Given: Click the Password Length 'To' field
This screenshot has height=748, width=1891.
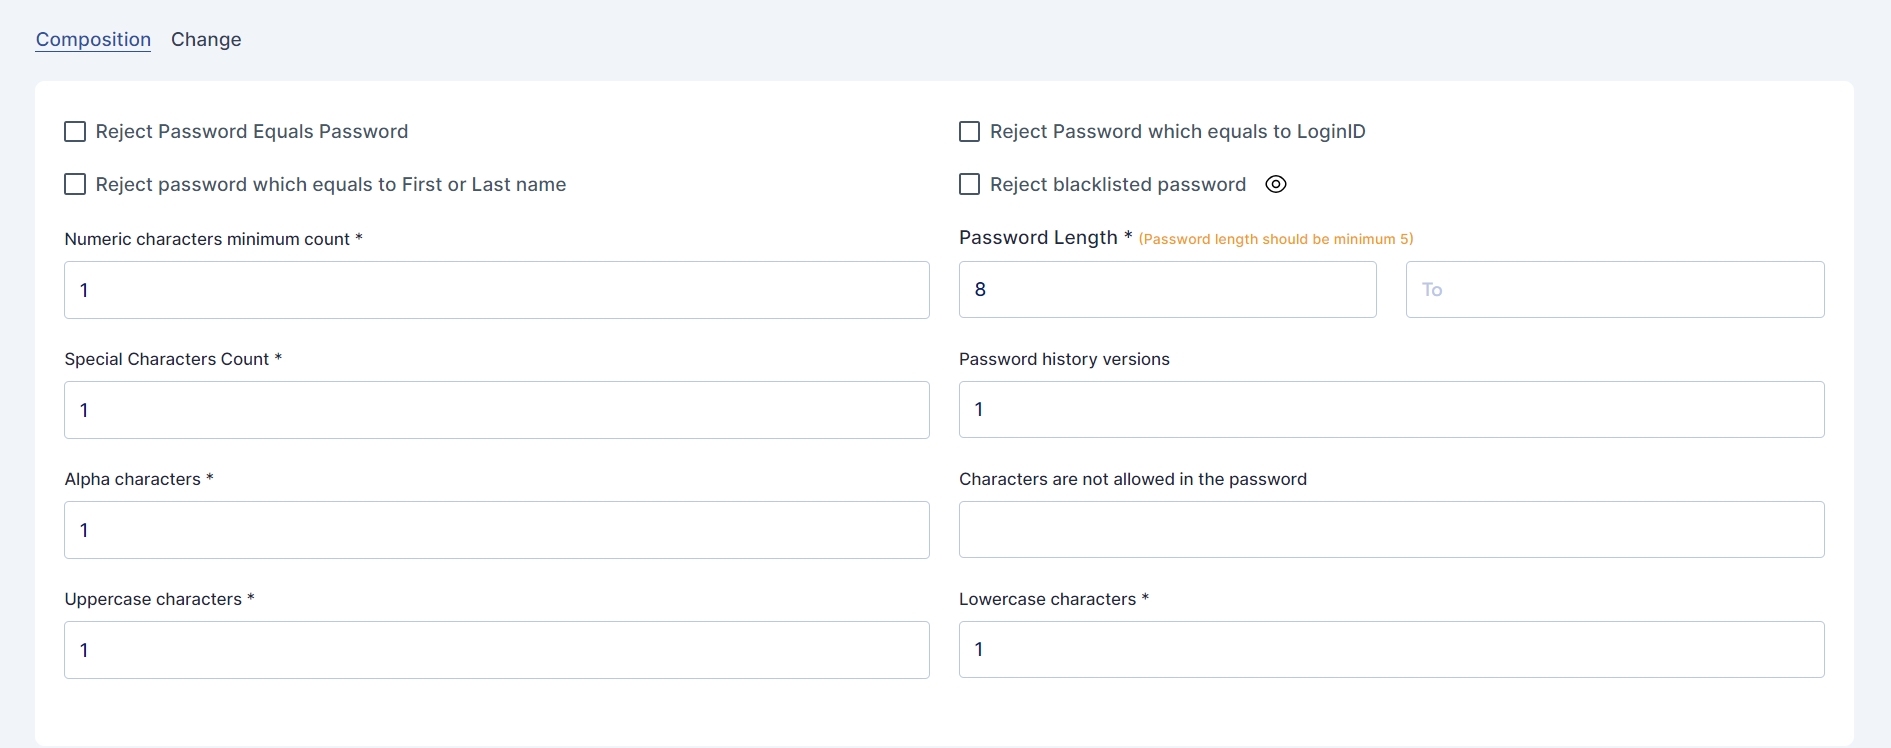Looking at the screenshot, I should (x=1614, y=290).
